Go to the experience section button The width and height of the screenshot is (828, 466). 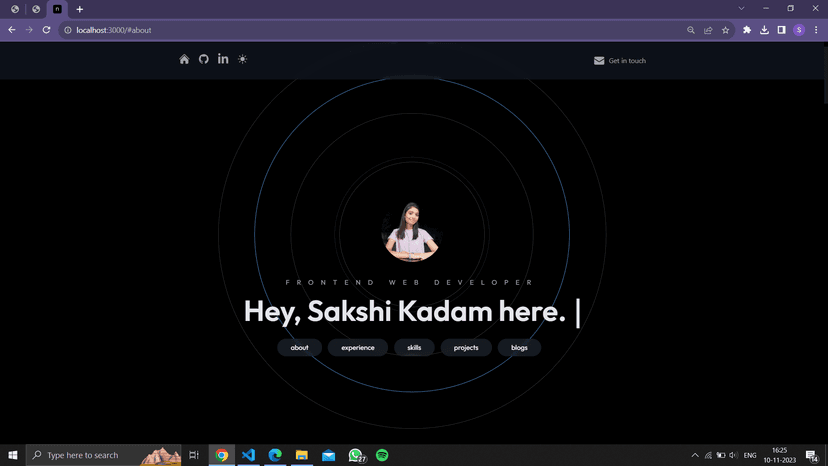(x=358, y=348)
